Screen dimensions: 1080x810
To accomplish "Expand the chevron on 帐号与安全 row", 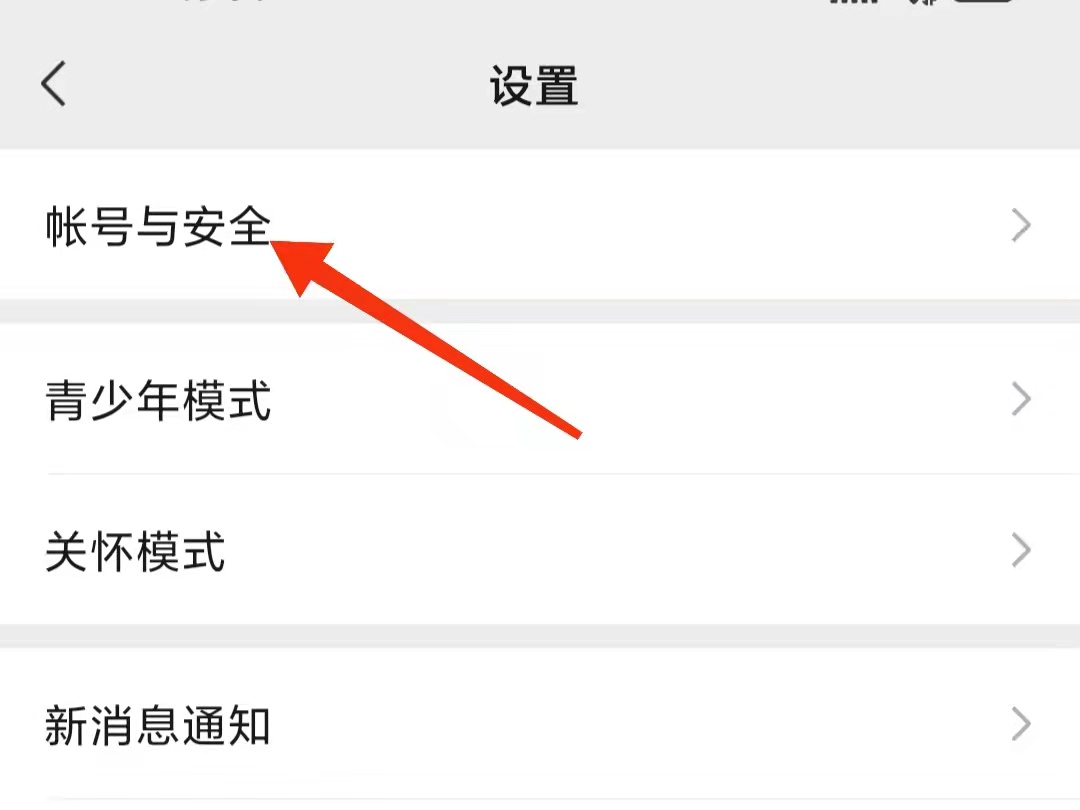I will (1021, 225).
